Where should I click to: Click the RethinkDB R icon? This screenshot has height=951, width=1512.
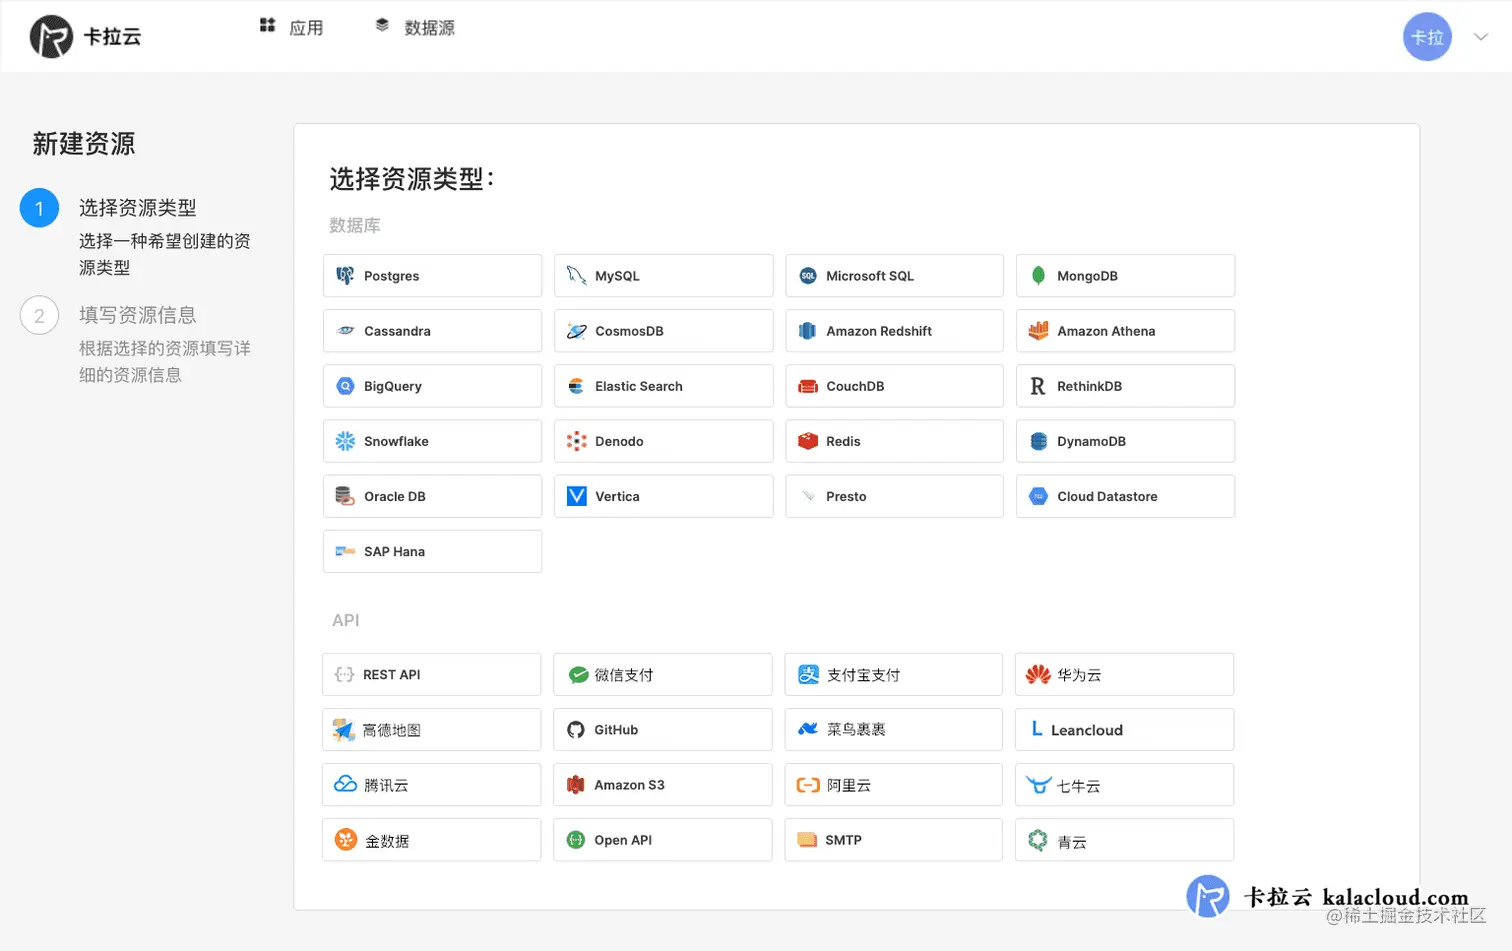(1038, 386)
